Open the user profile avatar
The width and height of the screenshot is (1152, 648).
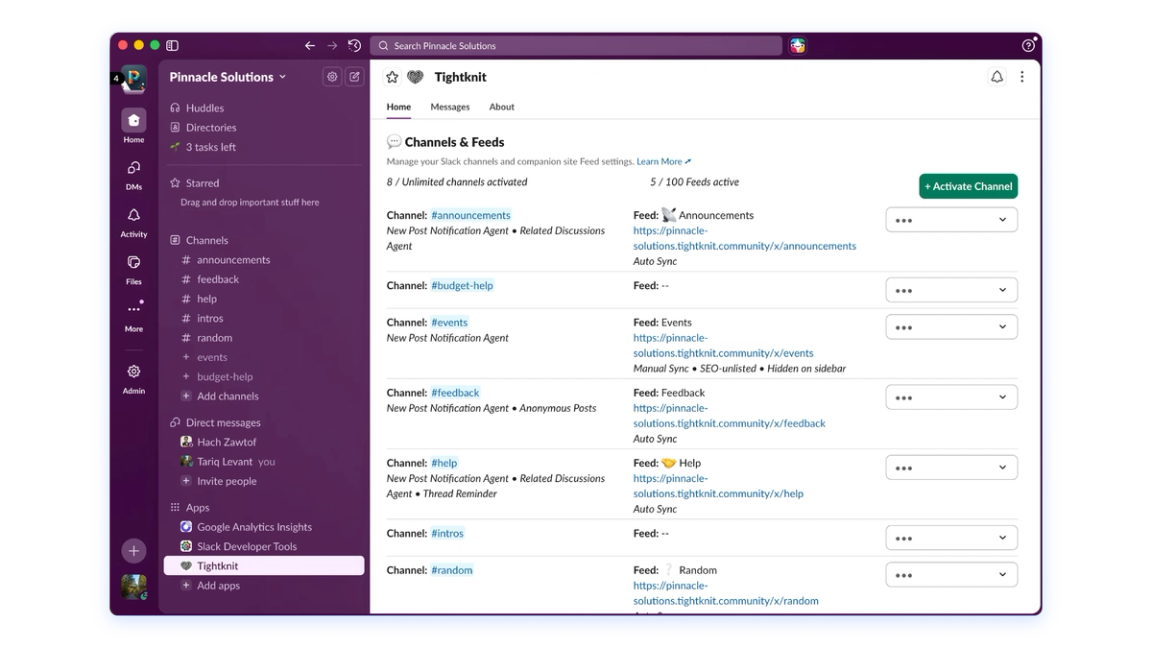click(x=134, y=586)
